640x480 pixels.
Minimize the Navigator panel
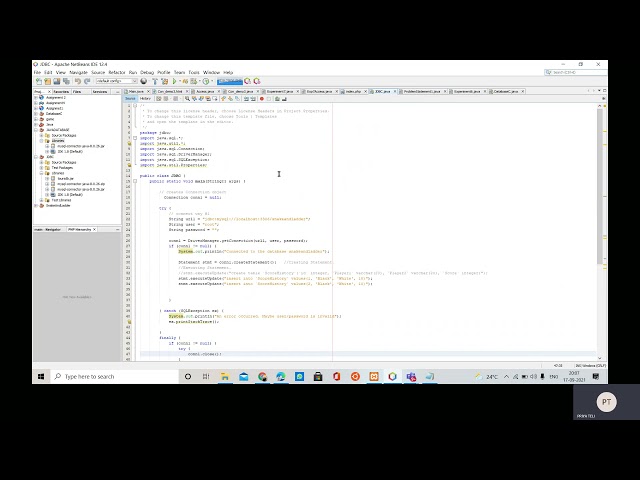tap(118, 229)
